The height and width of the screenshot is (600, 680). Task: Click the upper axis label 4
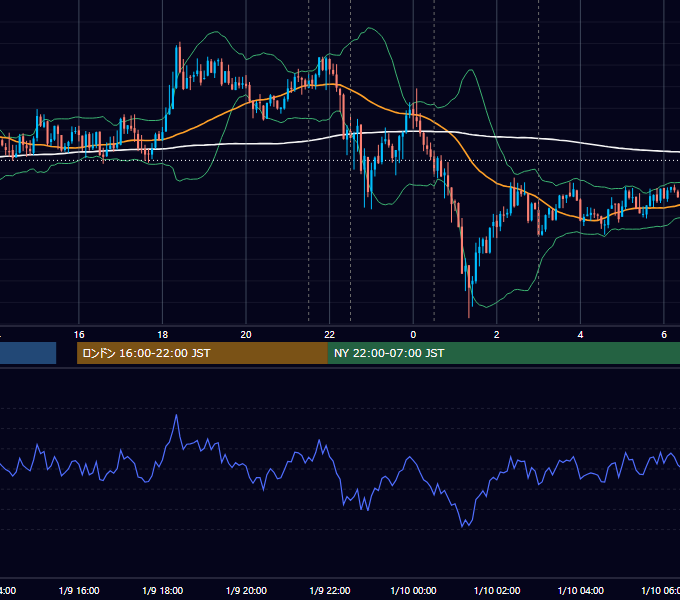pyautogui.click(x=580, y=335)
